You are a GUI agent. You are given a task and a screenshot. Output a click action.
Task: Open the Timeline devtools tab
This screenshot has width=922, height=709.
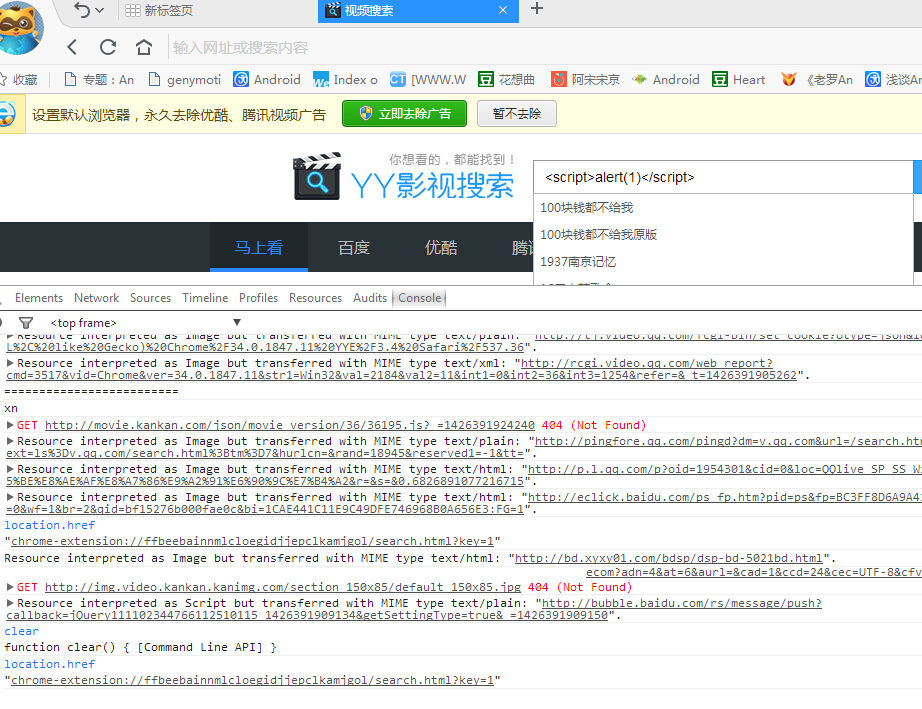(x=205, y=298)
